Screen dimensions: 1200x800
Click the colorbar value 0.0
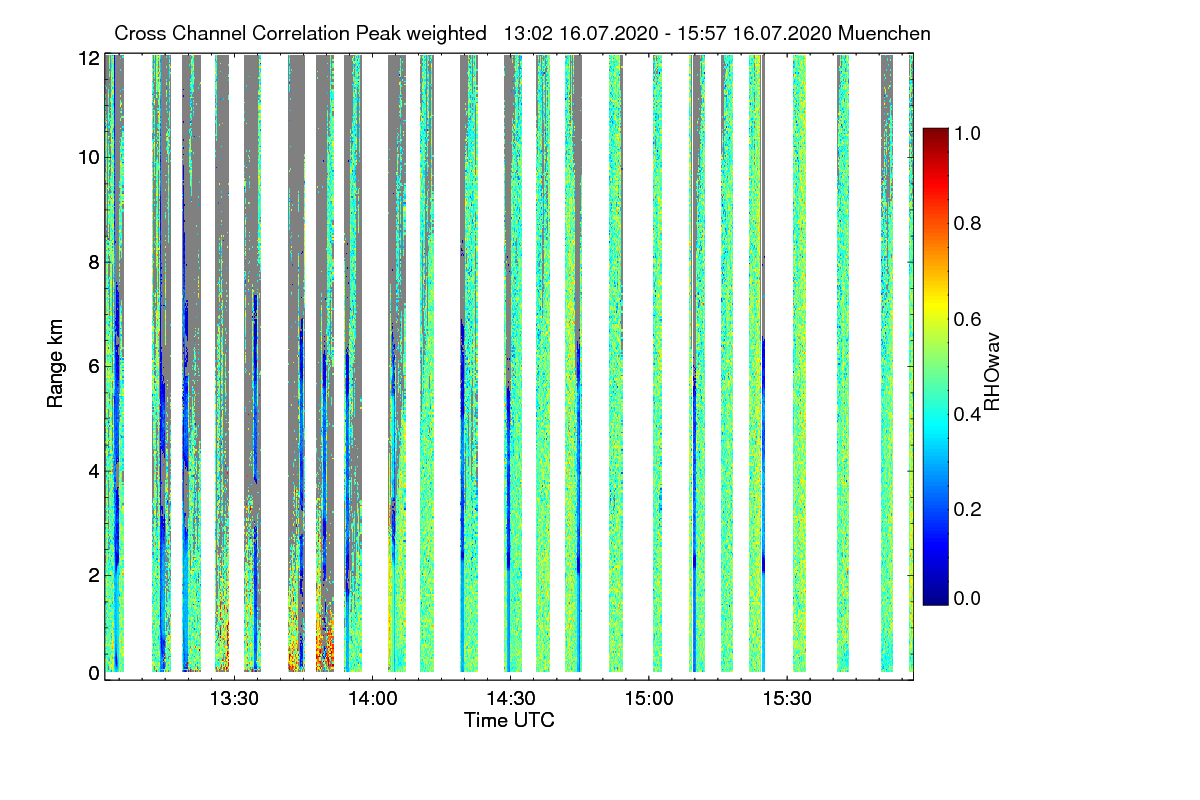(966, 598)
